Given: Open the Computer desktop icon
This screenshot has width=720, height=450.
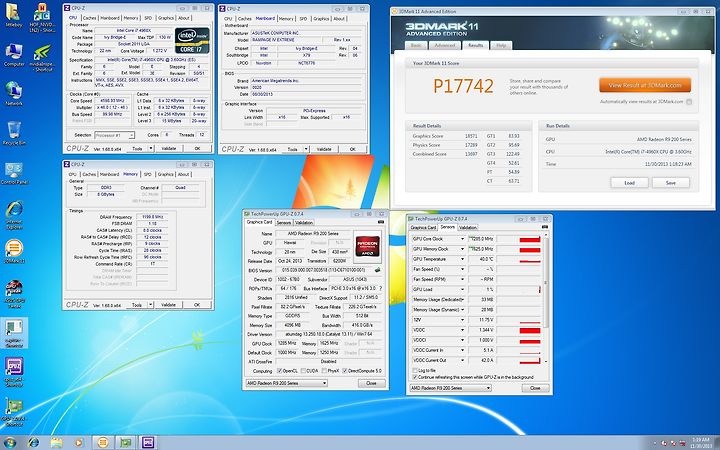Looking at the screenshot, I should (14, 55).
